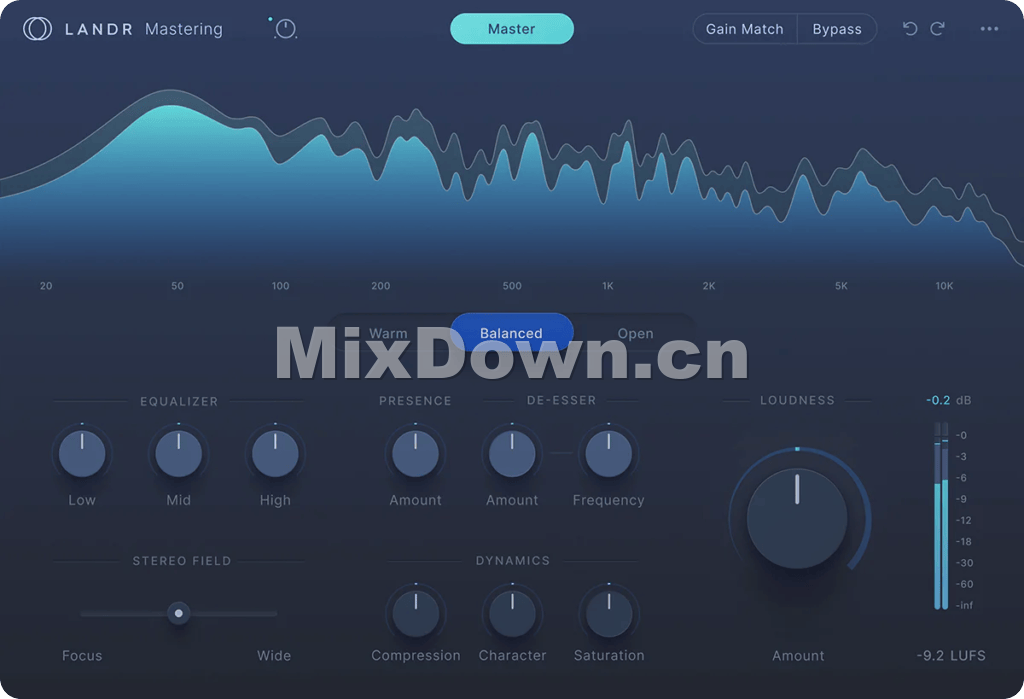This screenshot has height=699, width=1024.
Task: Toggle Gain Match
Action: click(x=744, y=29)
